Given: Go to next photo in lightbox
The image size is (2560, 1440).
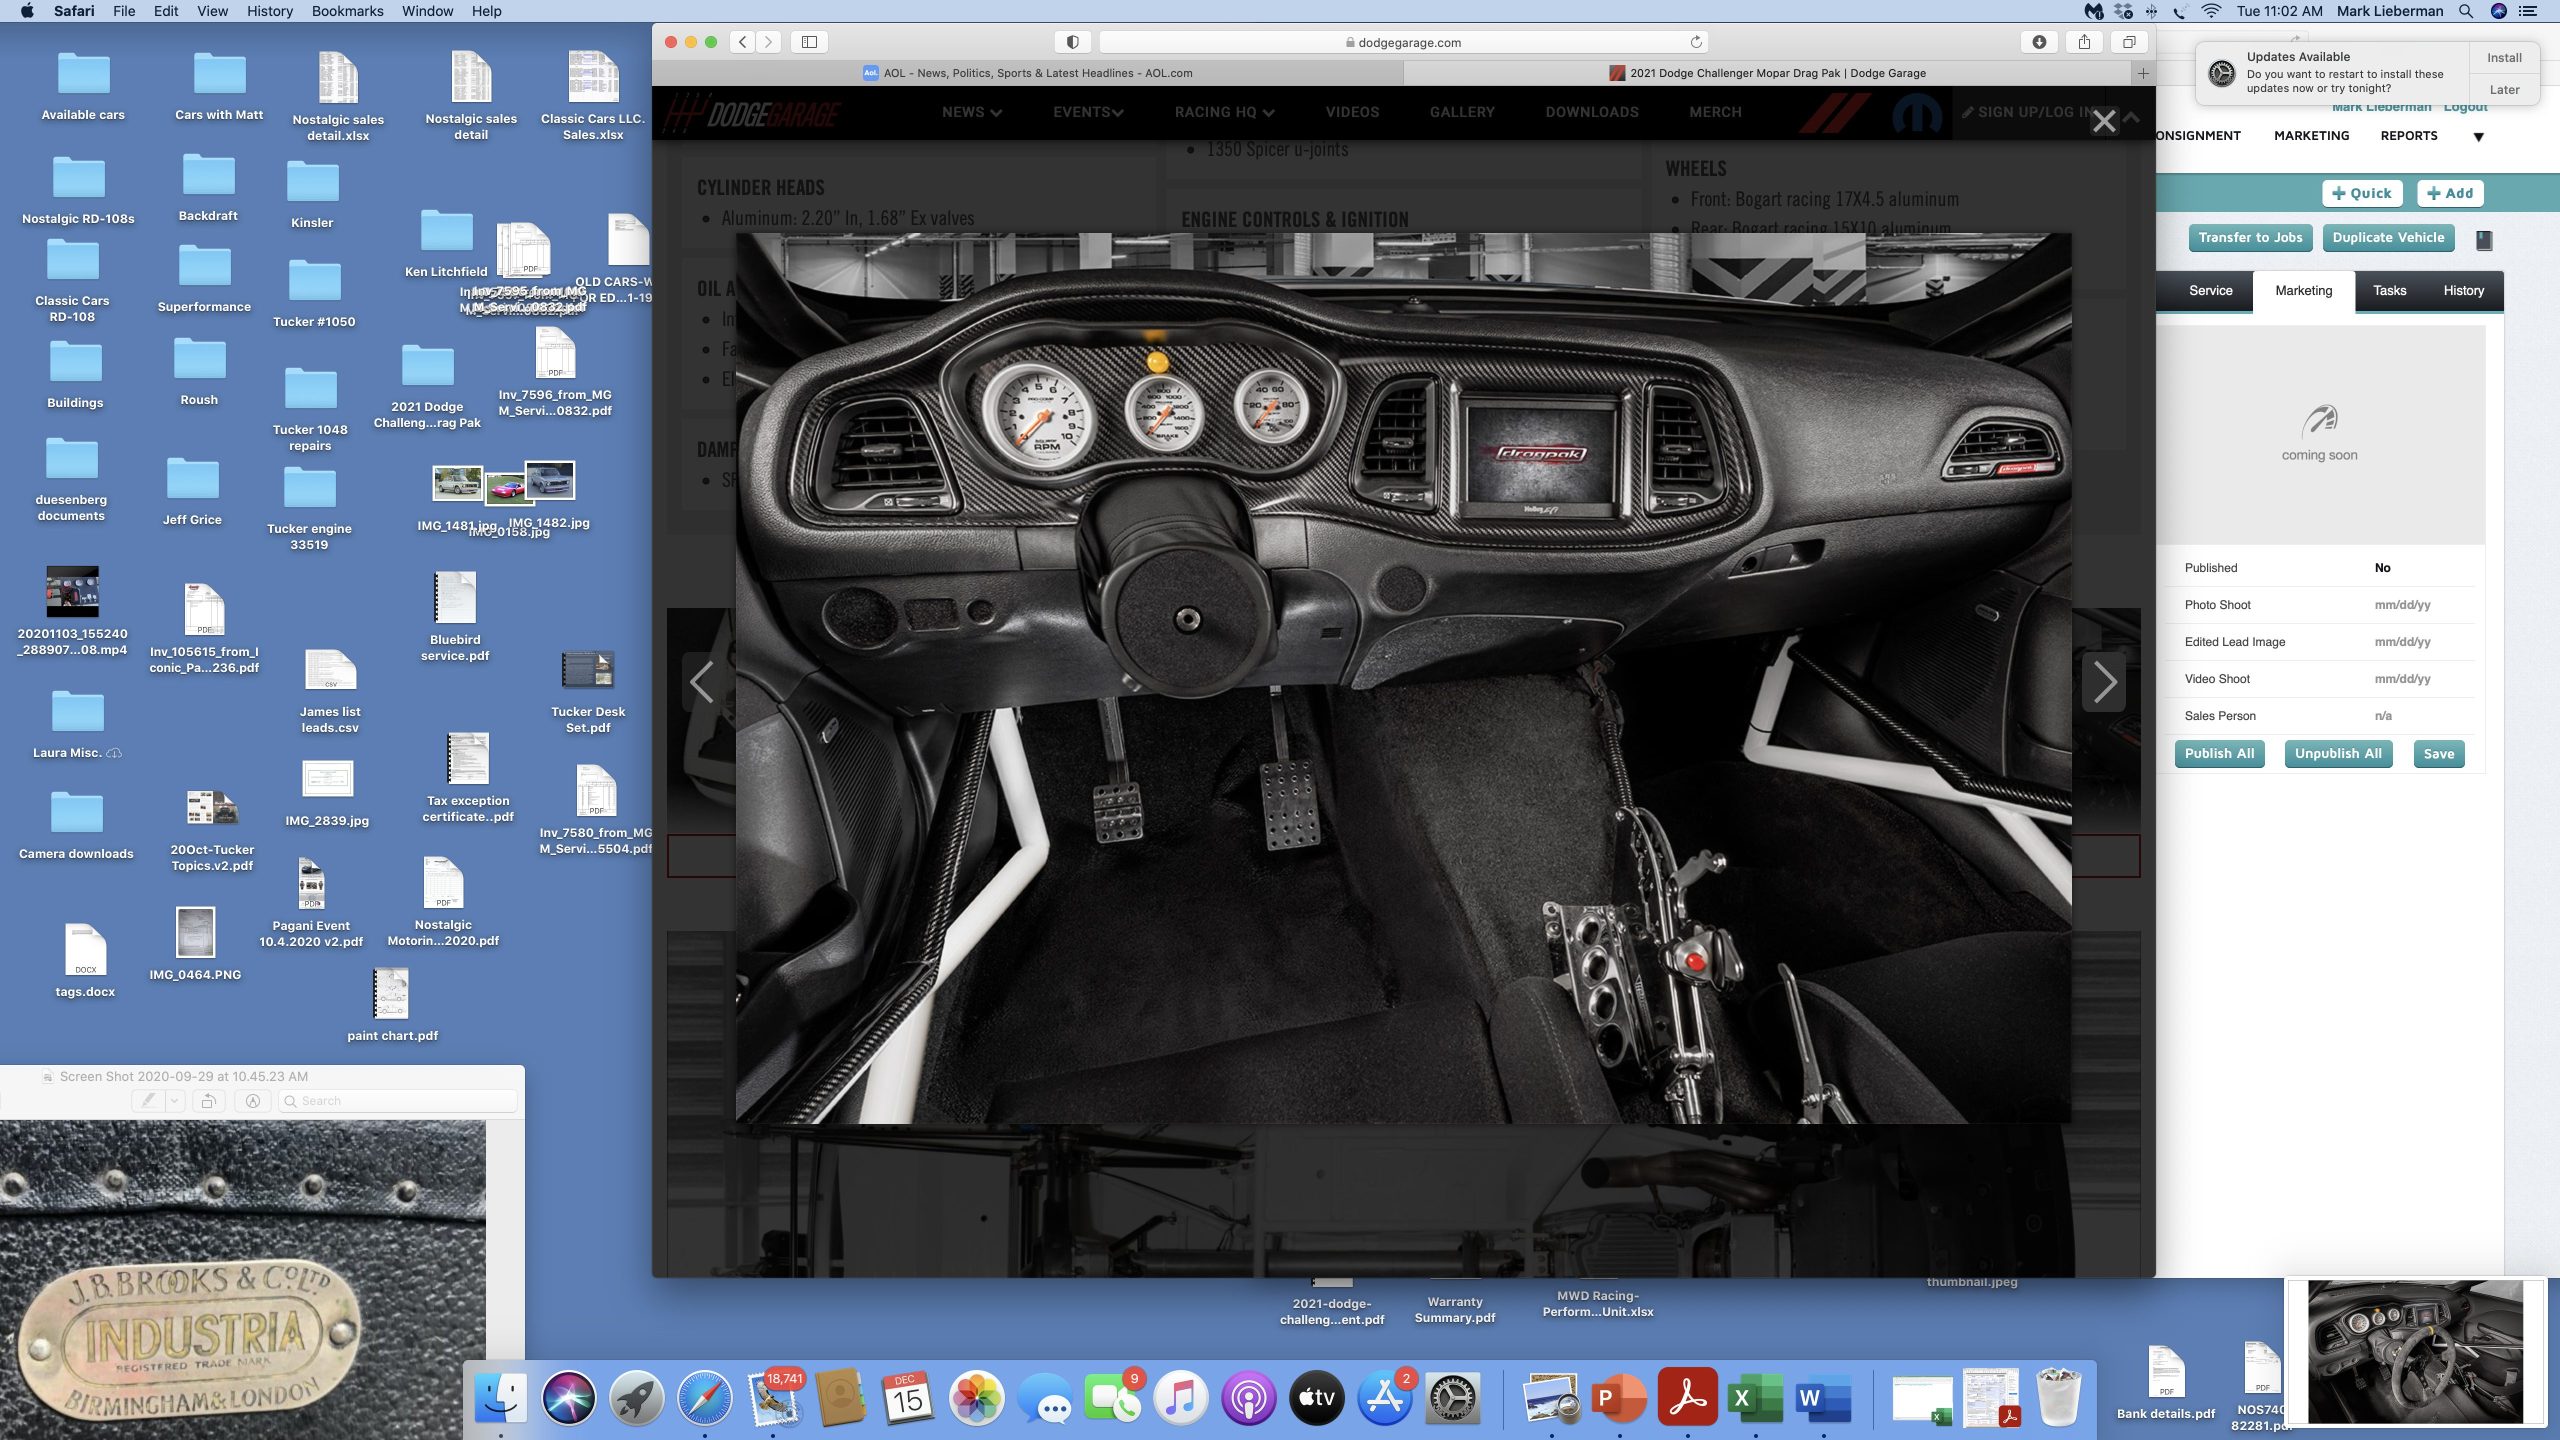Looking at the screenshot, I should [x=2104, y=682].
